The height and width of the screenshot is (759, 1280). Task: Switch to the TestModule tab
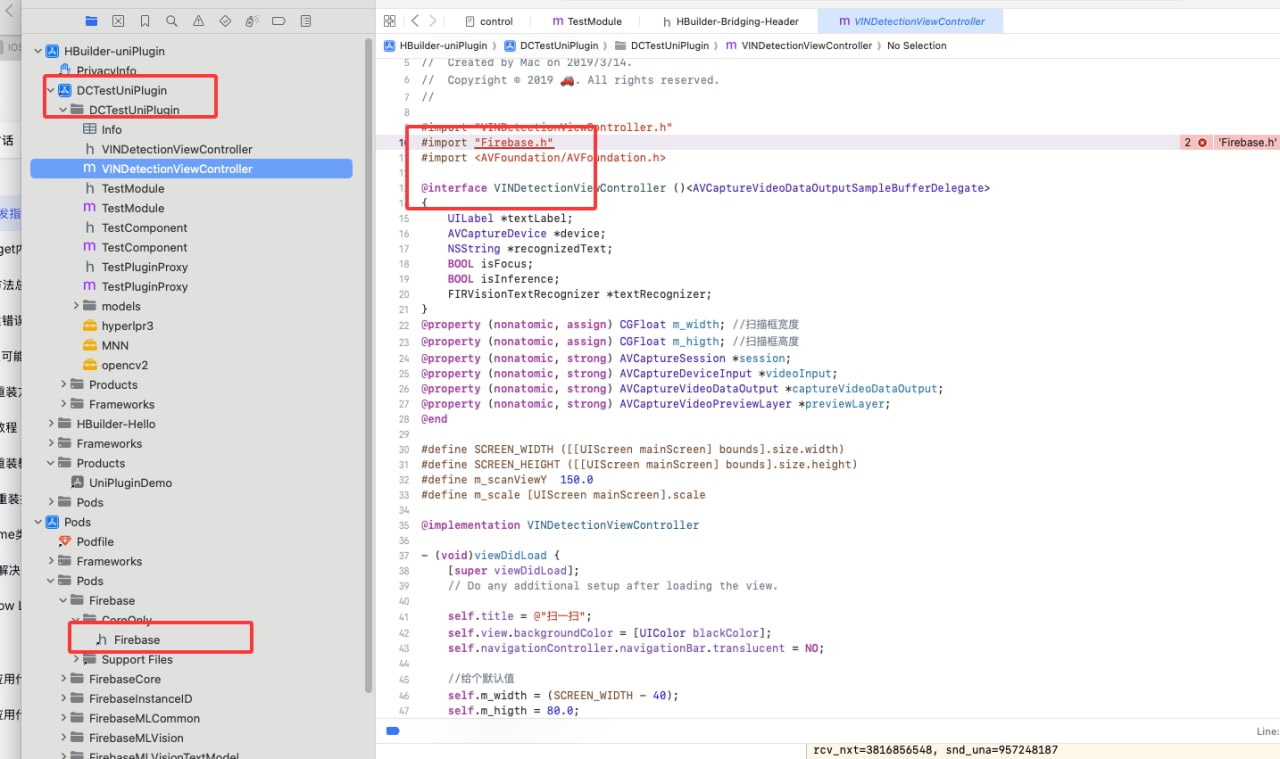(587, 21)
